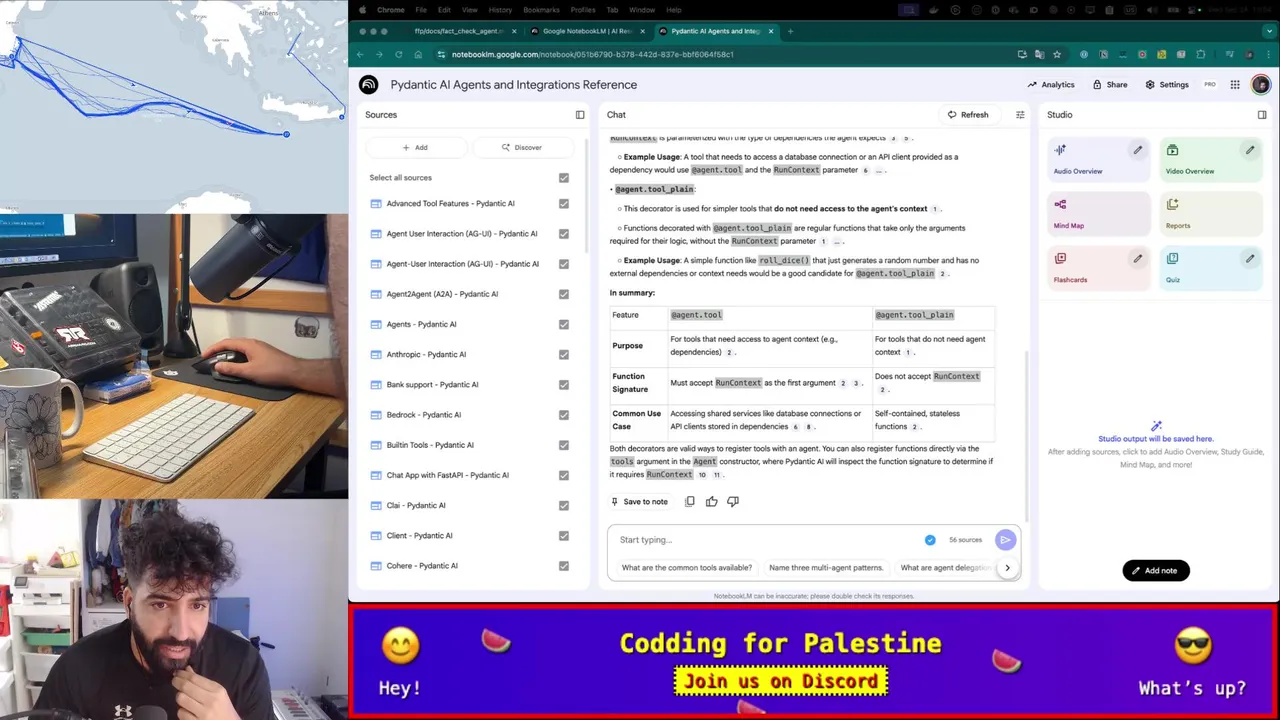
Task: Create a Quiz
Action: point(1211,268)
